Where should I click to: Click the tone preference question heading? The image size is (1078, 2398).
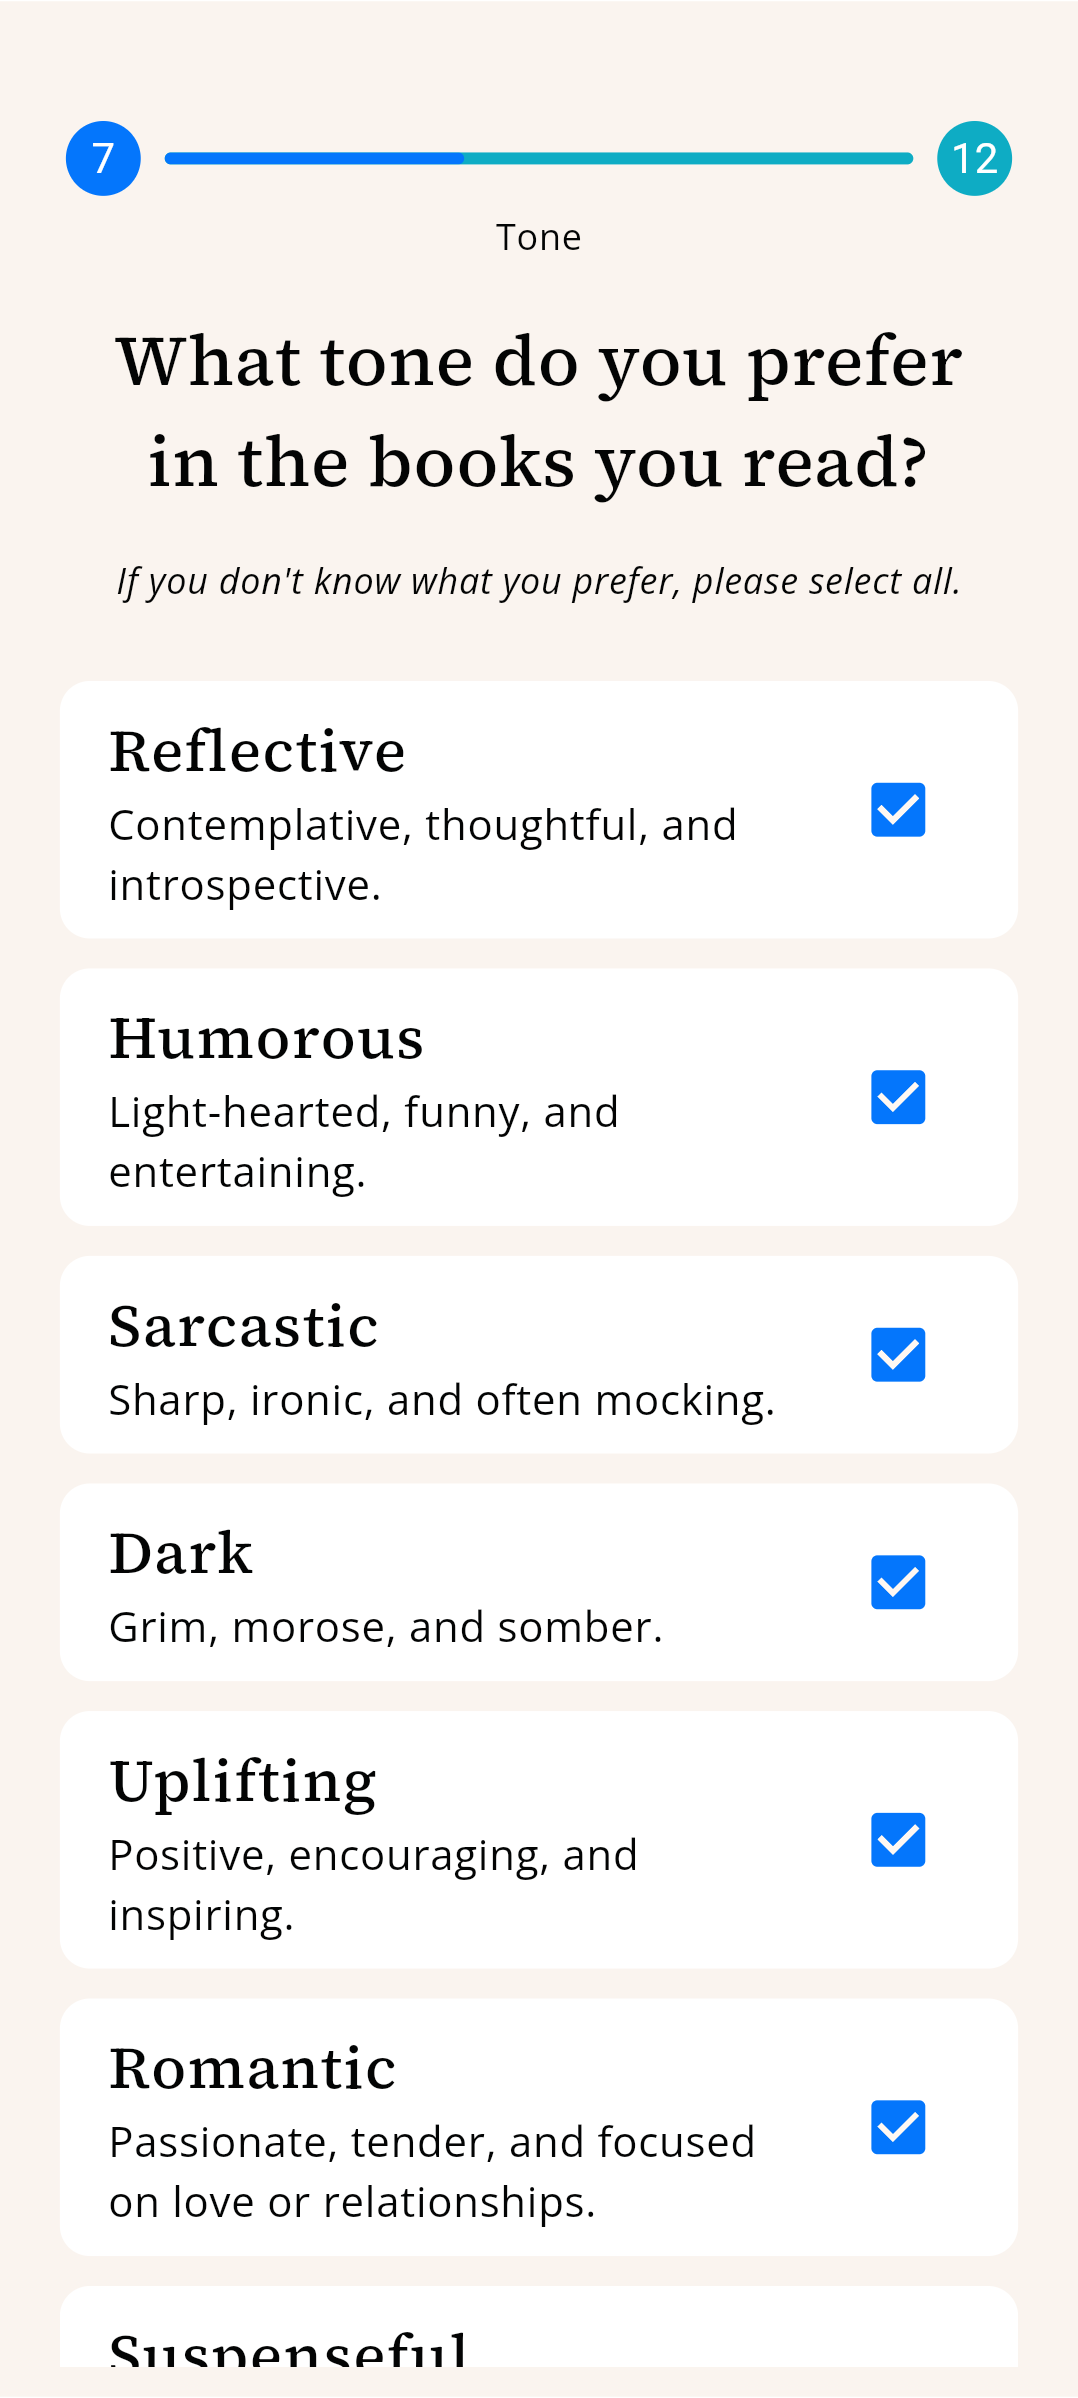pos(539,412)
